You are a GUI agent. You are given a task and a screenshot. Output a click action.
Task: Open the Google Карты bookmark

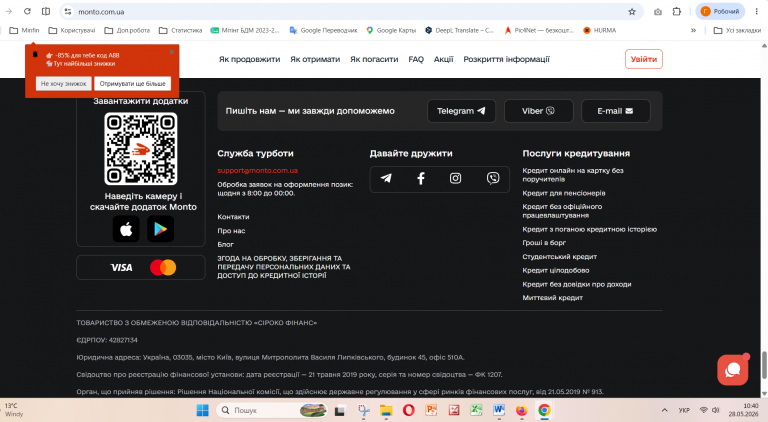pos(391,30)
